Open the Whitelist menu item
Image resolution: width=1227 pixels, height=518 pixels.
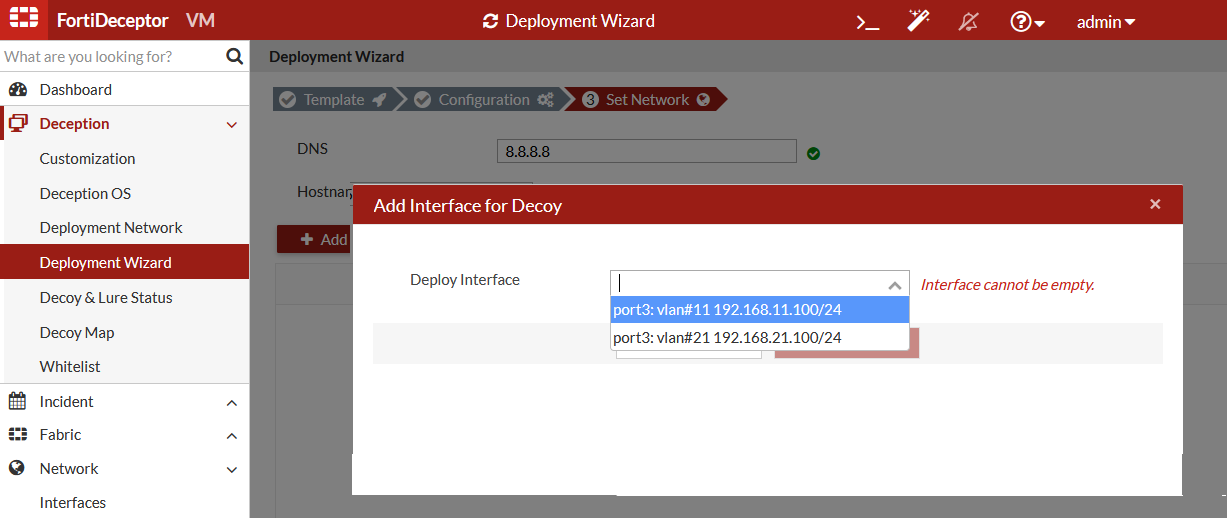tap(70, 367)
